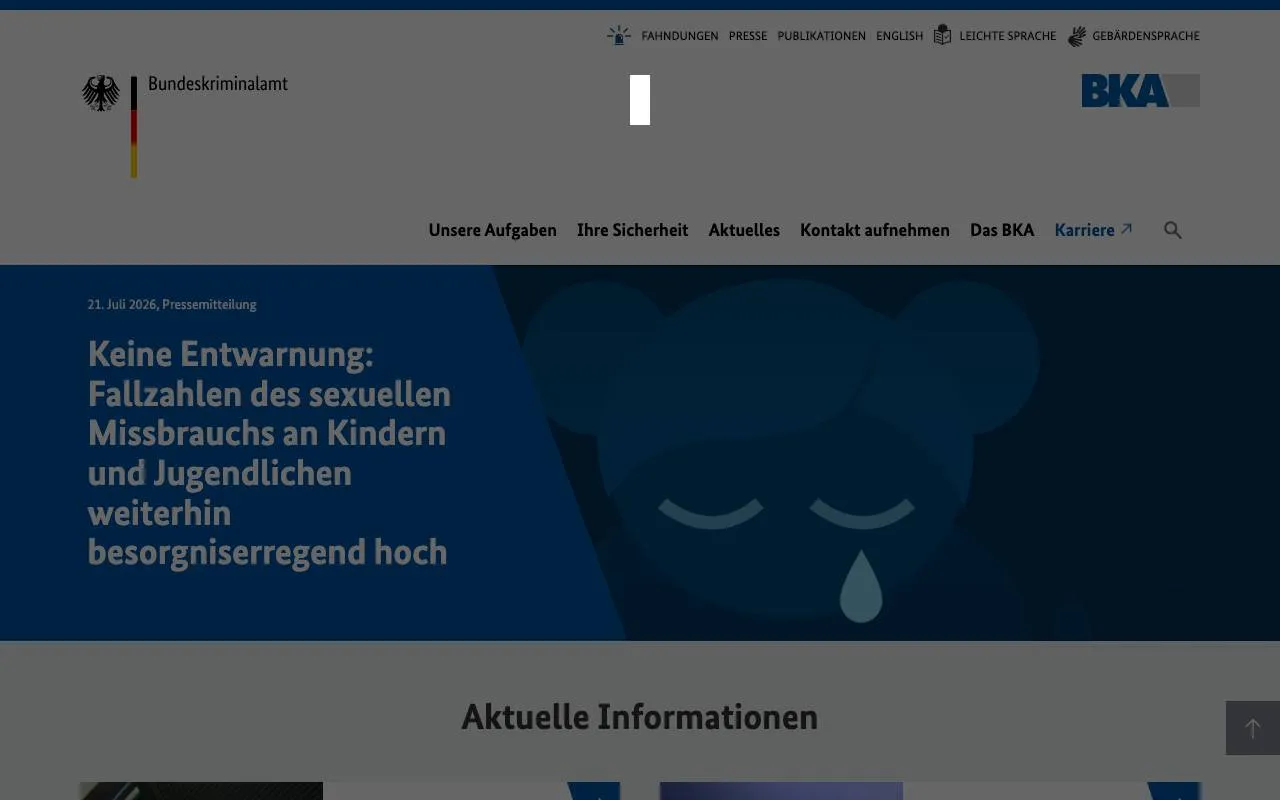Click the Bundeskriminalamt logo text
Screen dimensions: 1280x800
pyautogui.click(x=218, y=84)
